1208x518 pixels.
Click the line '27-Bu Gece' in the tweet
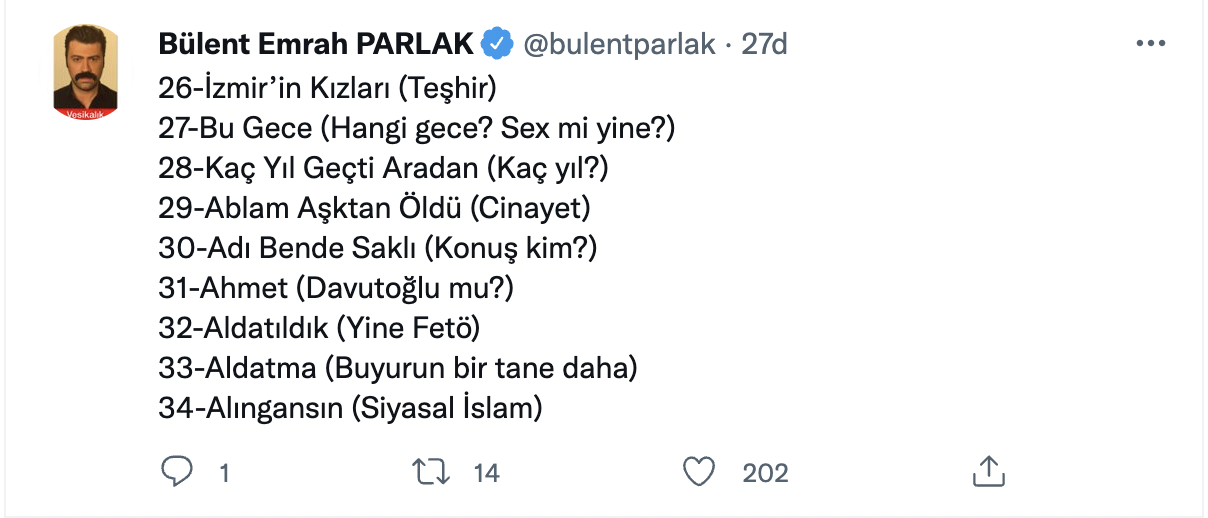click(417, 128)
